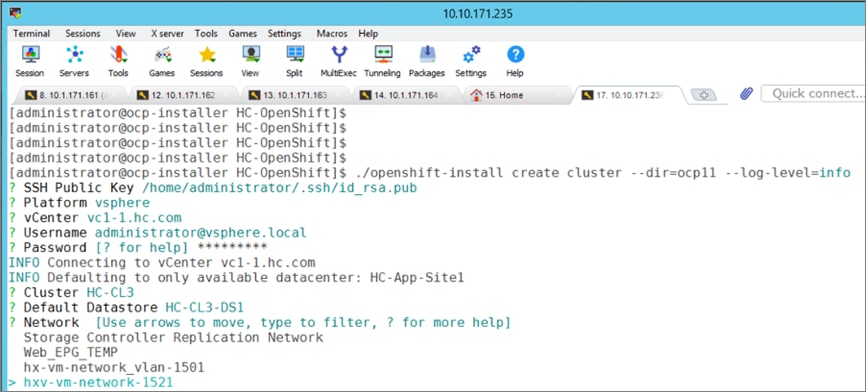Switch to tab 14. 10.1.171.164
Image resolution: width=866 pixels, height=392 pixels.
[x=406, y=96]
